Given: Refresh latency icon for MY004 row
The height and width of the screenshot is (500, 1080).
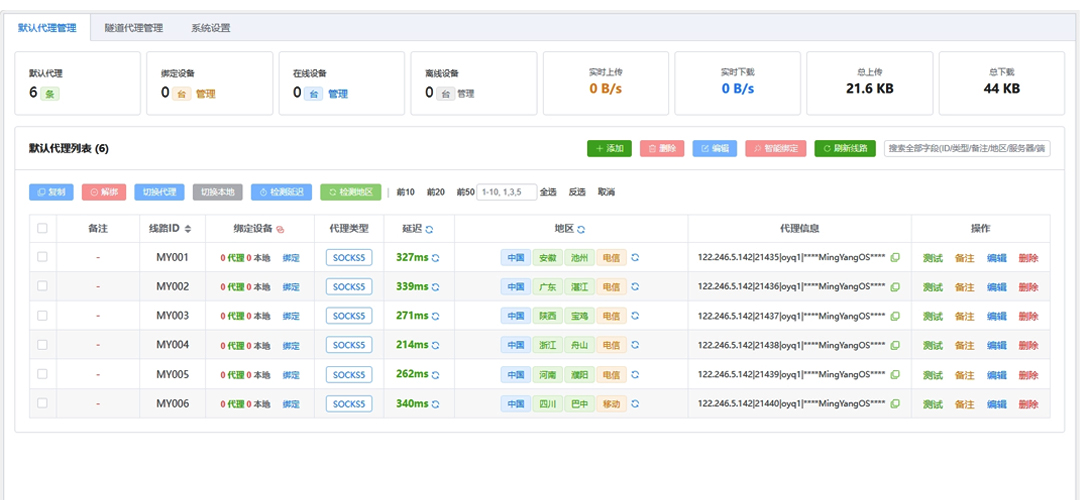Looking at the screenshot, I should pos(435,345).
